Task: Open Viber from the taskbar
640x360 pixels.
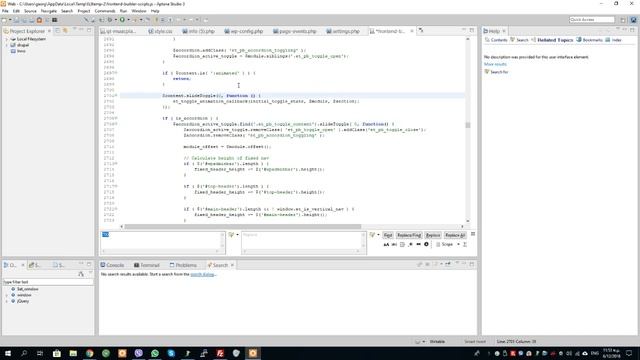Action: pos(138,353)
